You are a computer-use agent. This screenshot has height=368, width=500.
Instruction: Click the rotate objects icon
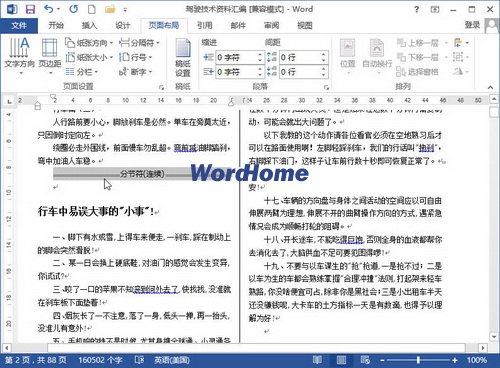[461, 71]
